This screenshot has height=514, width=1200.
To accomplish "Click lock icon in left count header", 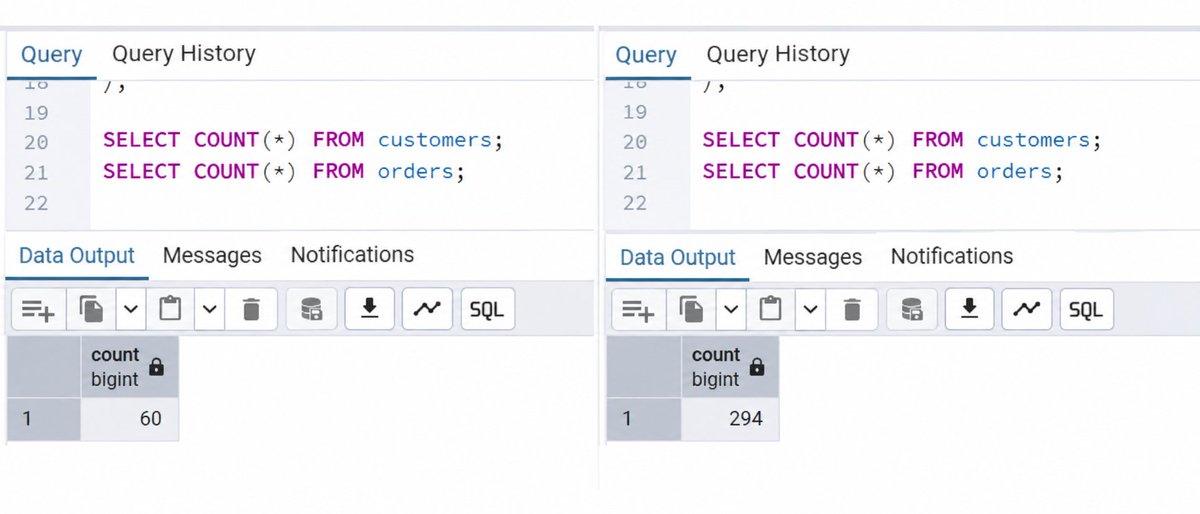I will click(156, 367).
